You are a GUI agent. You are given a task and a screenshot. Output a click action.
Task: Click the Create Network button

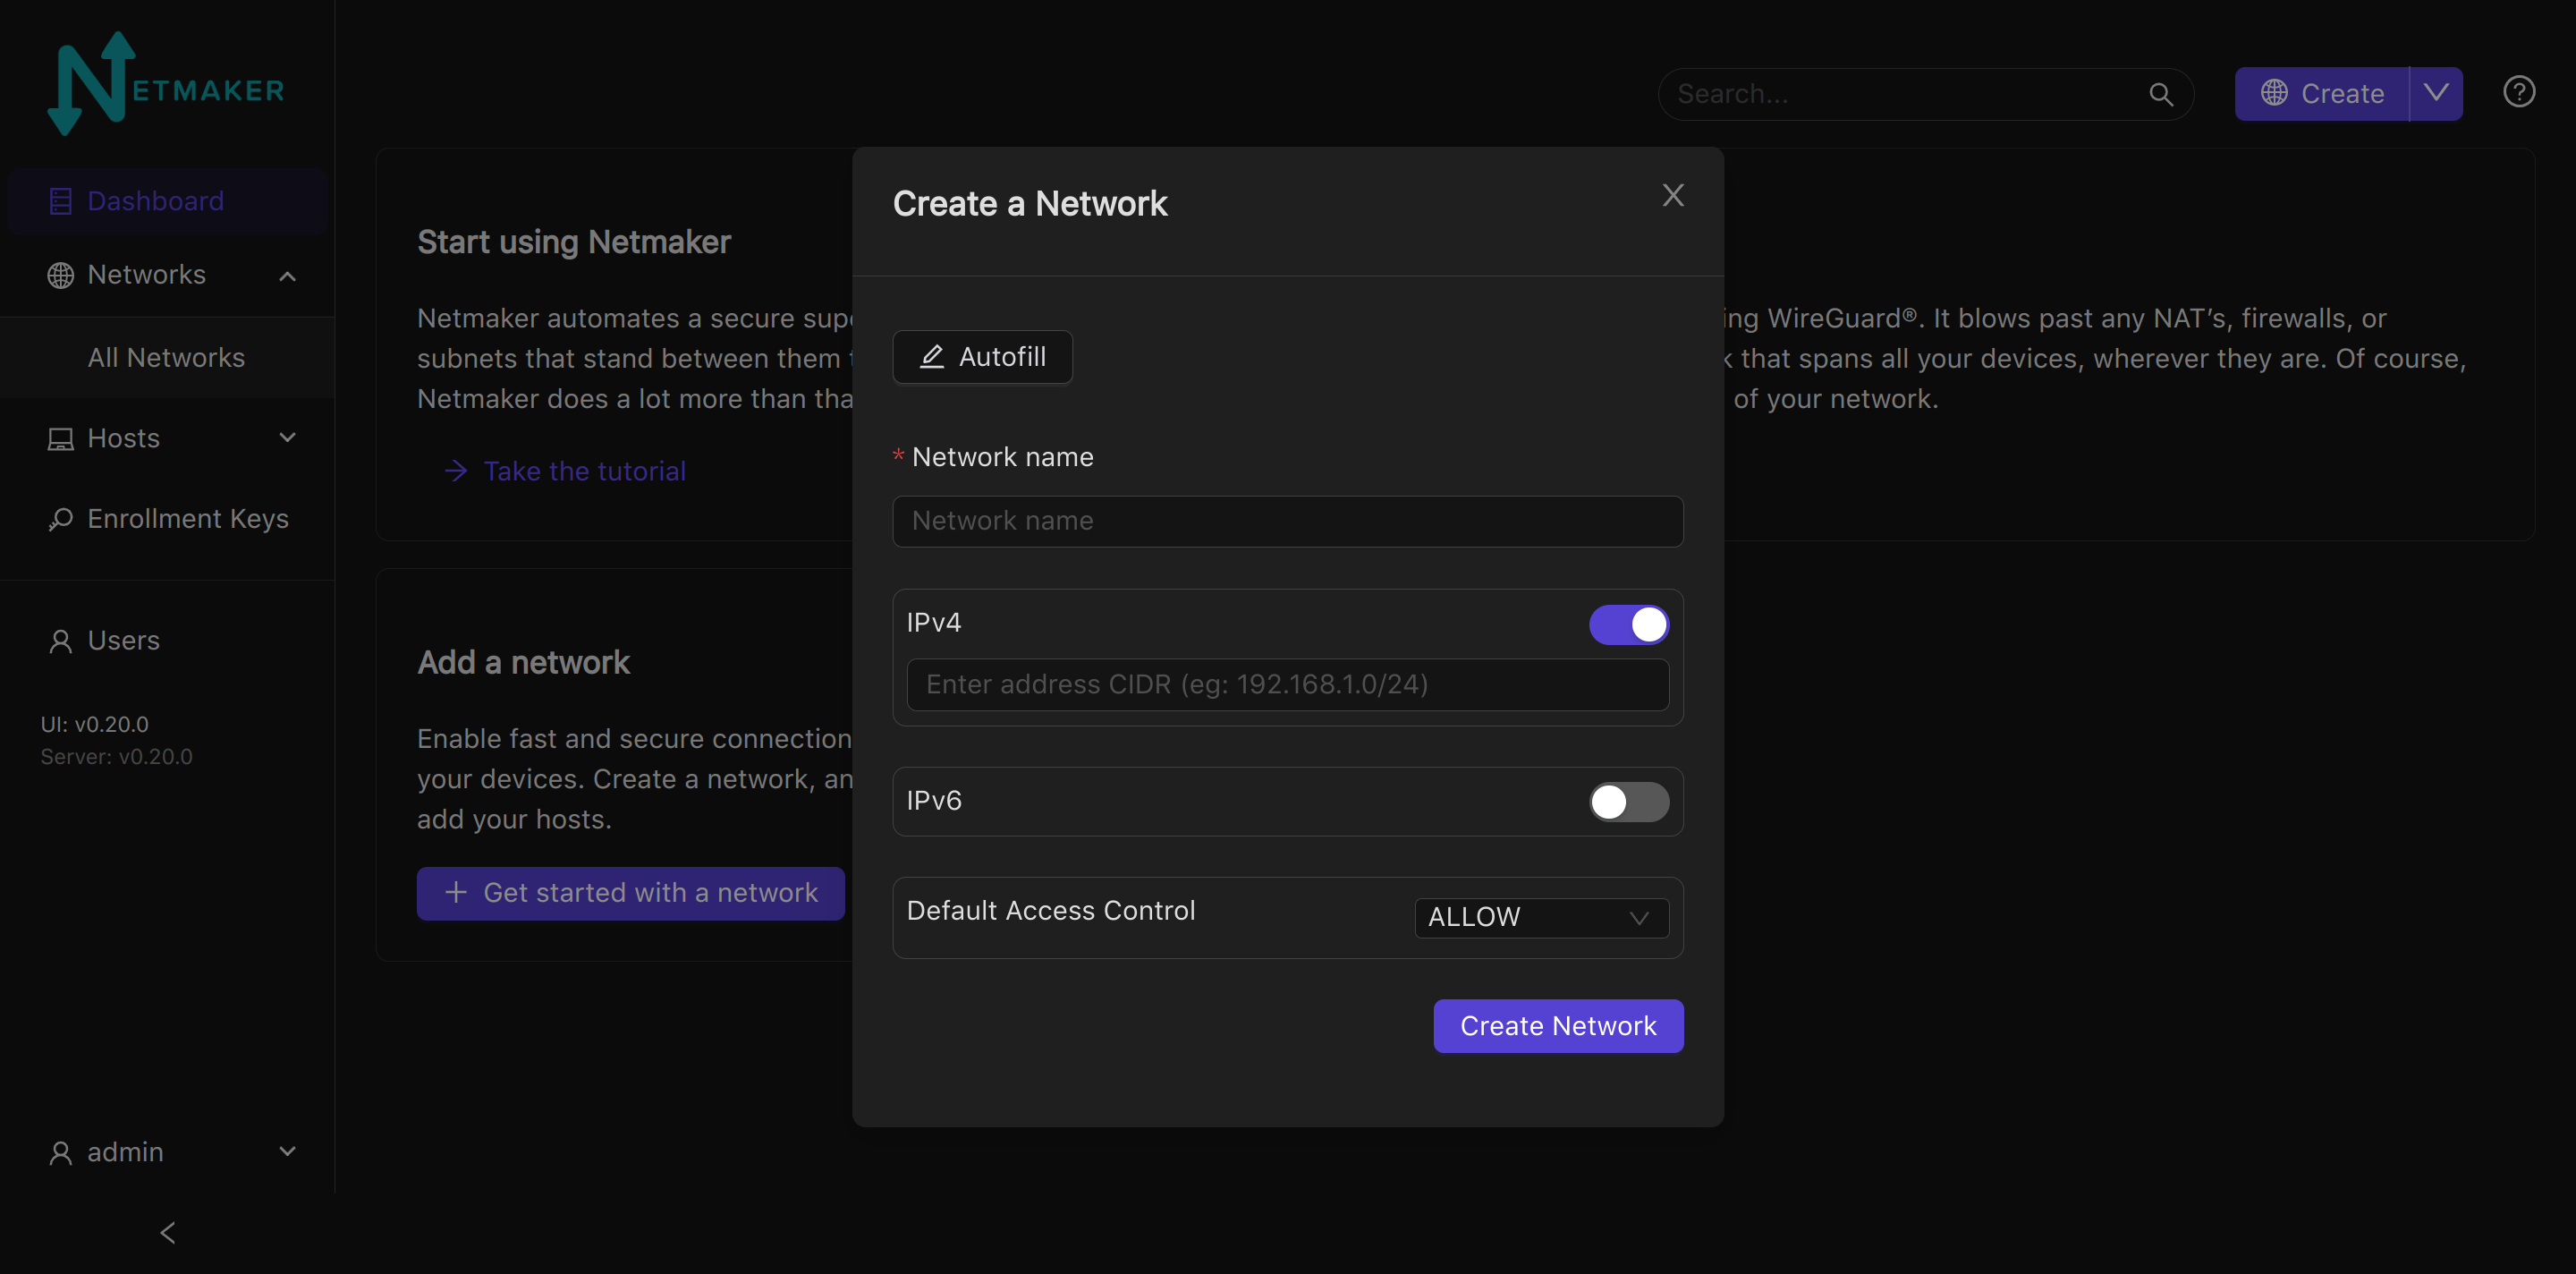tap(1557, 1024)
